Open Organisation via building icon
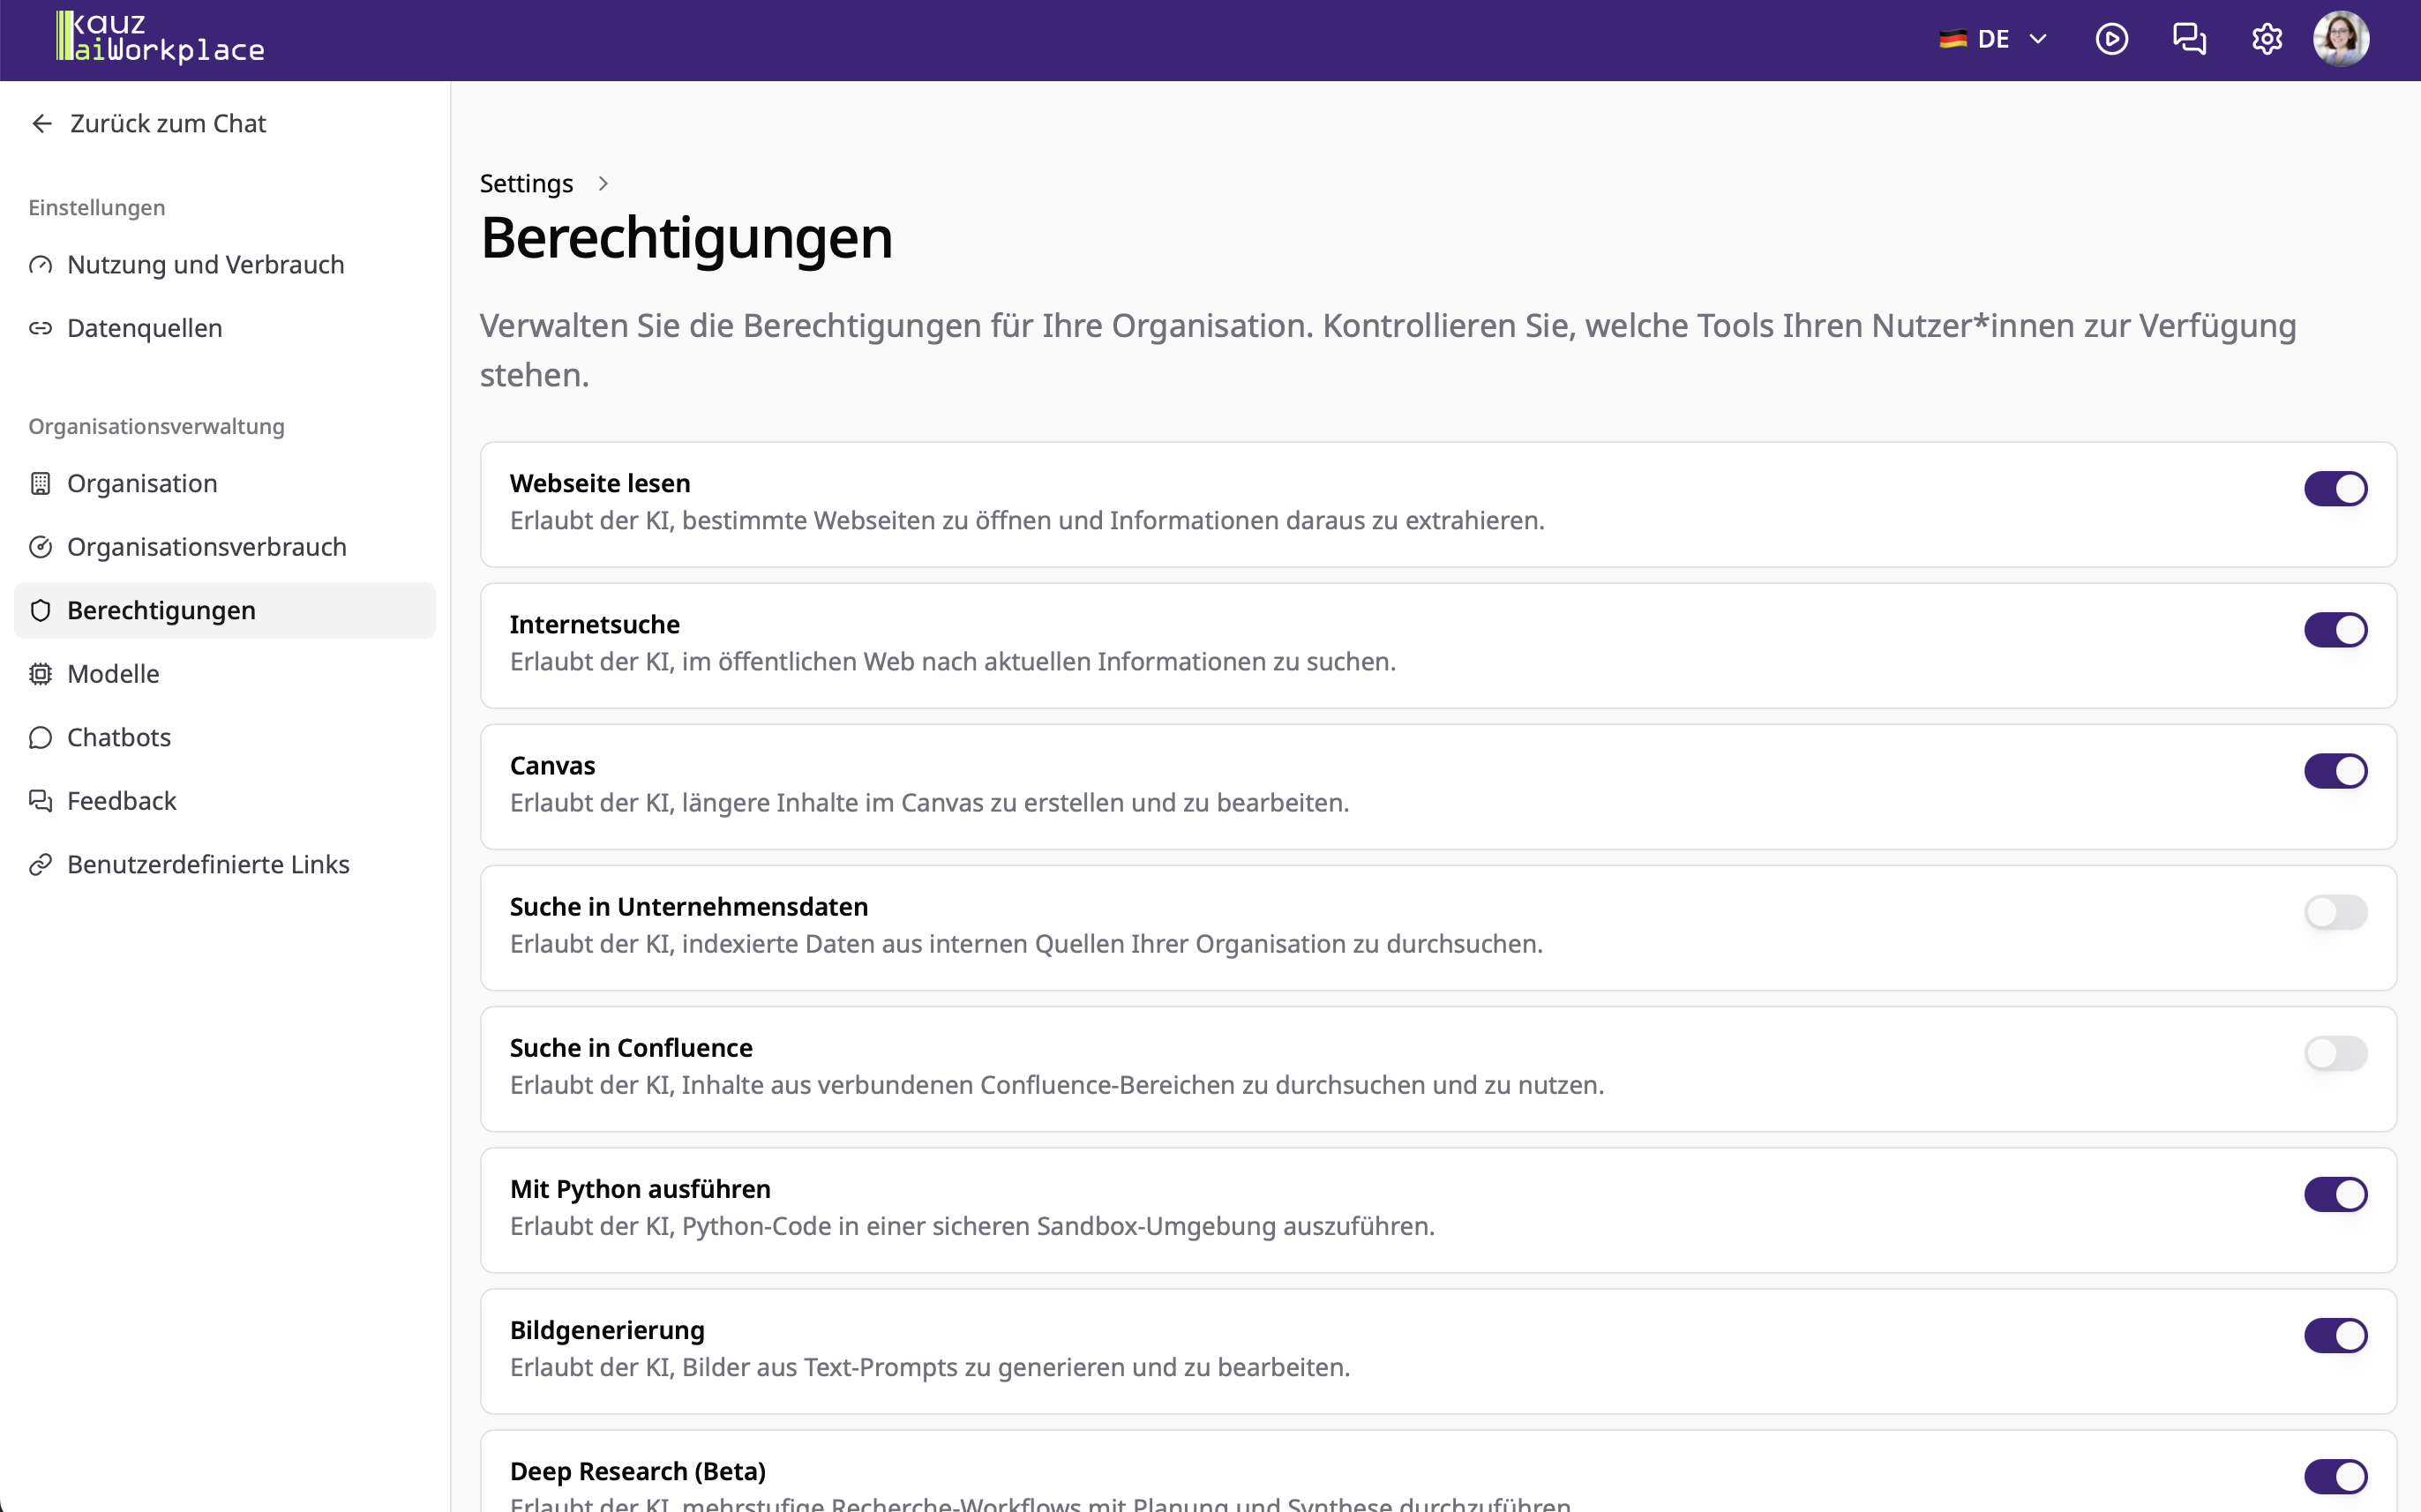 [x=40, y=483]
